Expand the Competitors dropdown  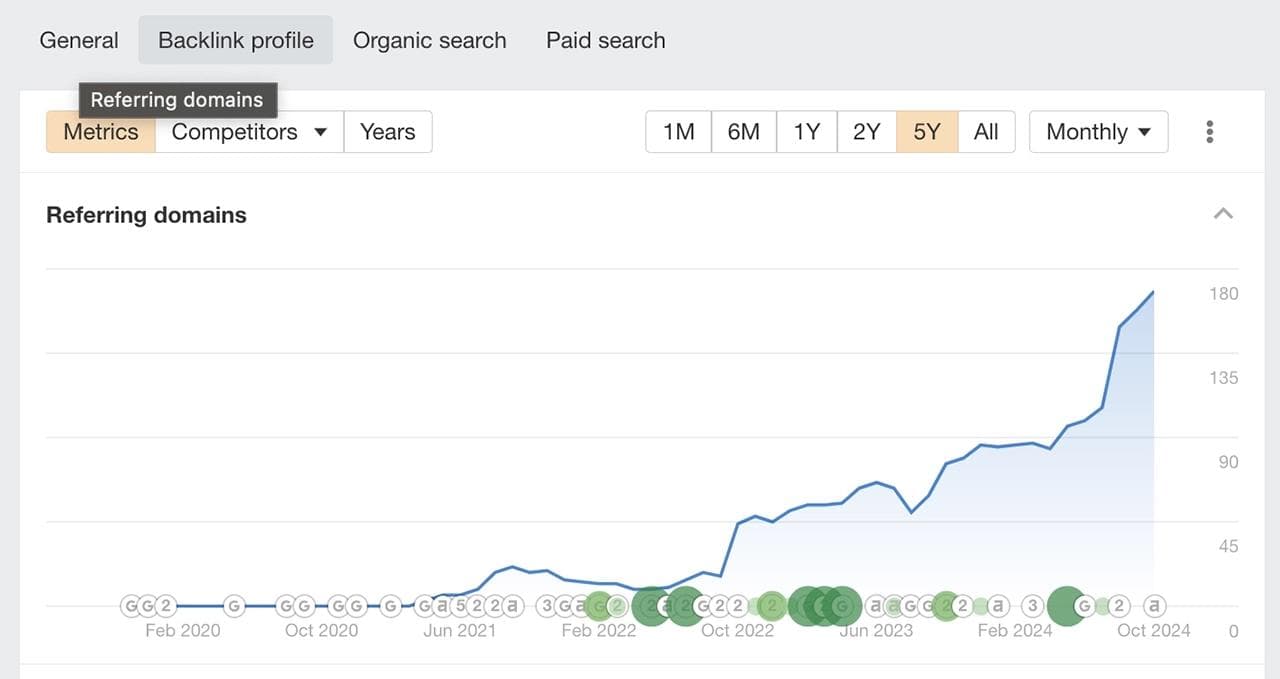point(249,132)
